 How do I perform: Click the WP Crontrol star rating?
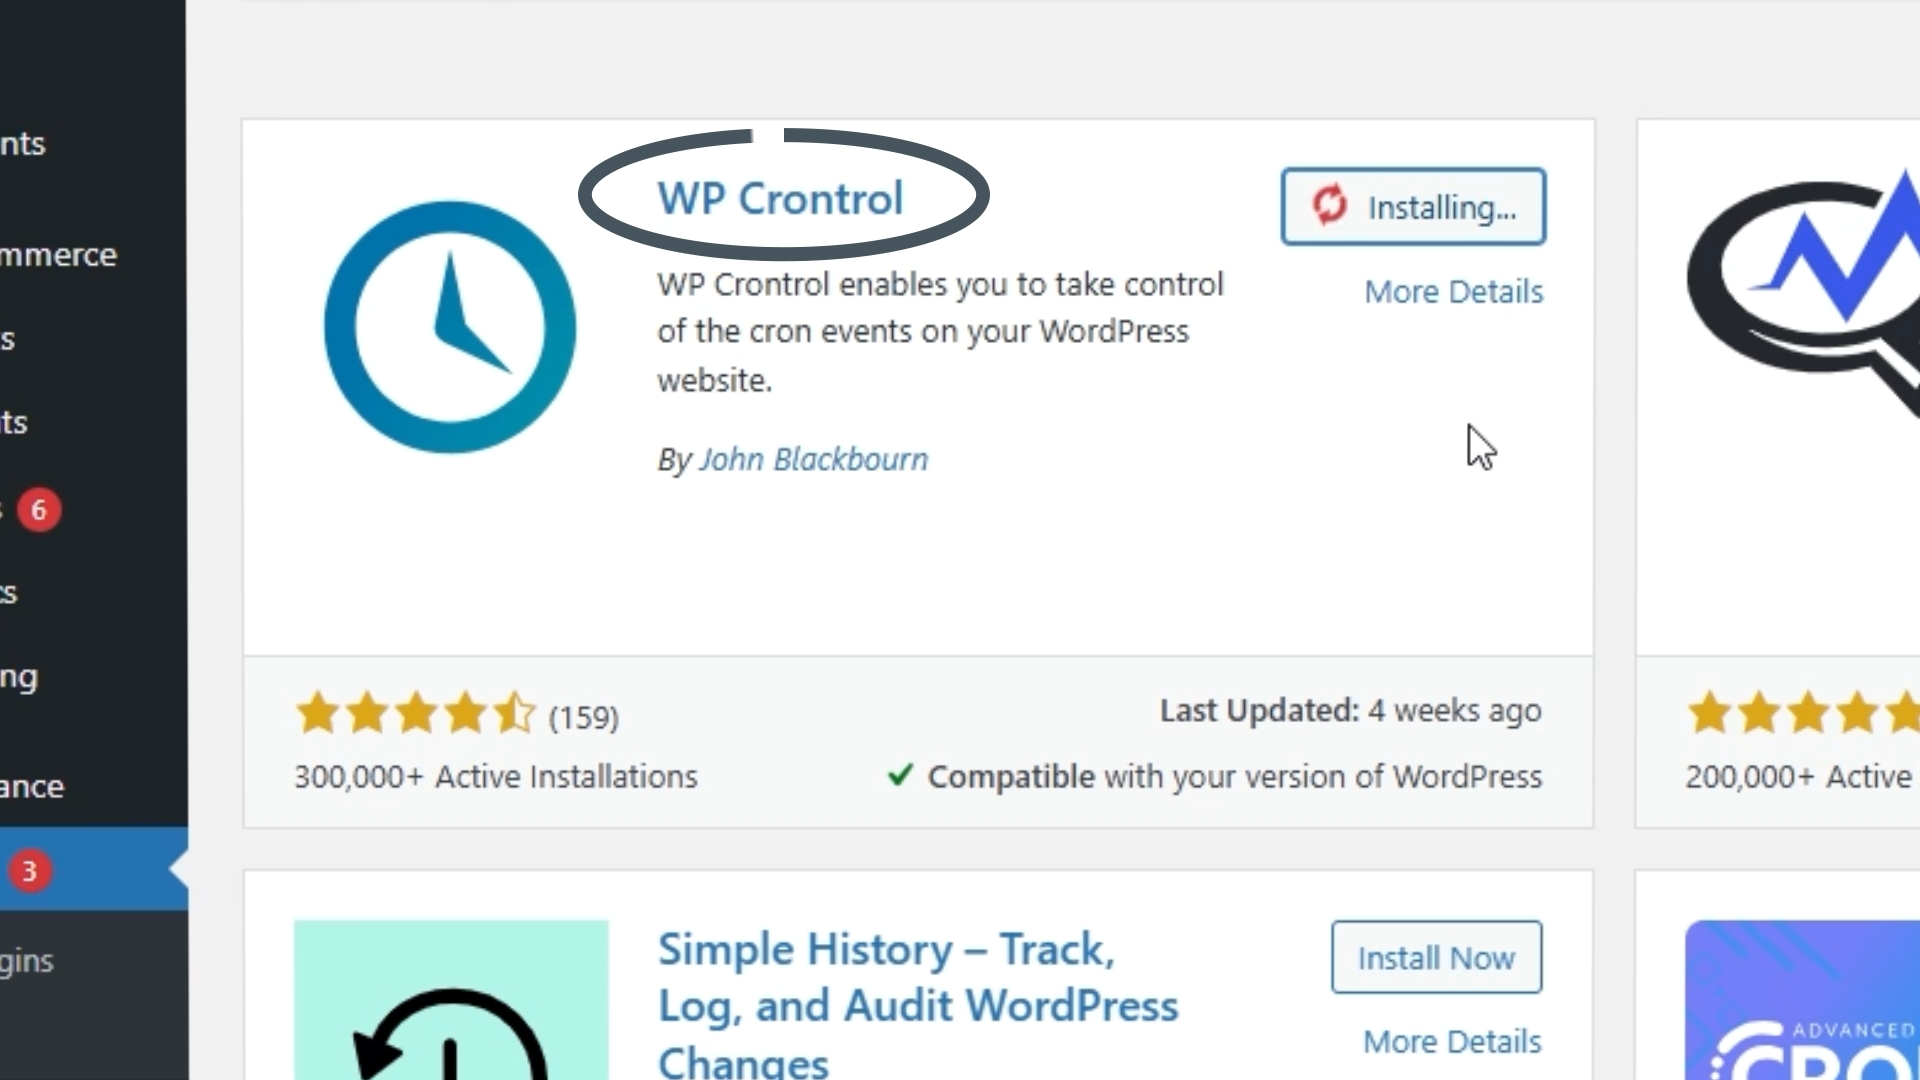pyautogui.click(x=416, y=714)
